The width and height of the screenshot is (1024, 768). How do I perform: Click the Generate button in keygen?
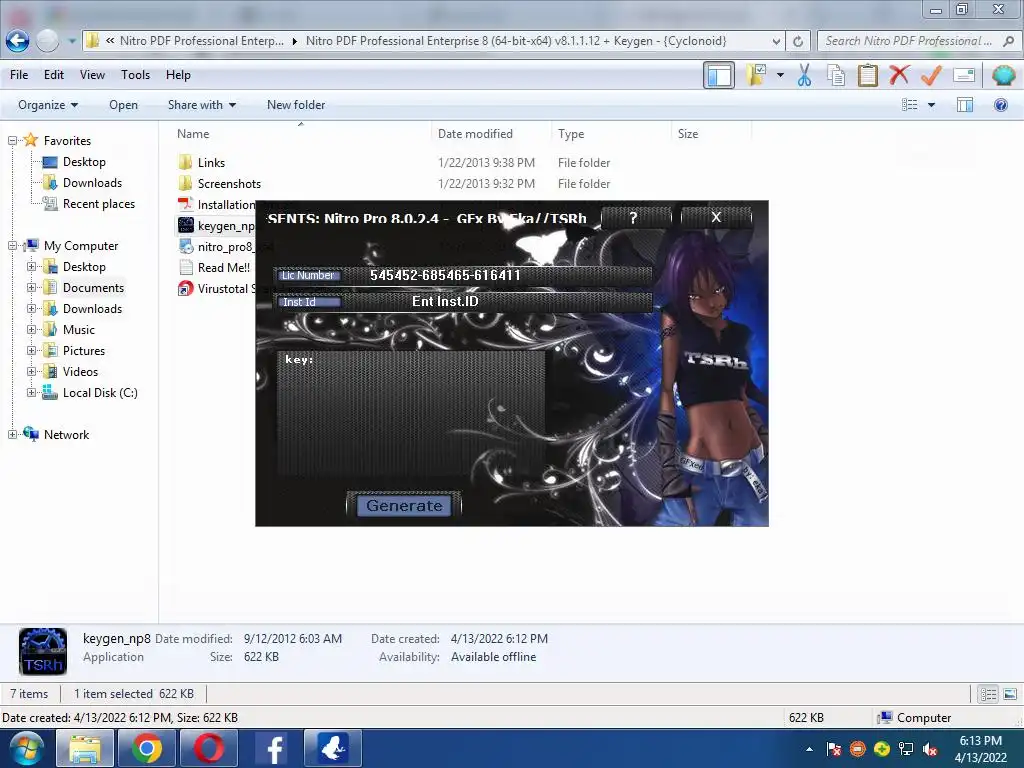coord(404,505)
